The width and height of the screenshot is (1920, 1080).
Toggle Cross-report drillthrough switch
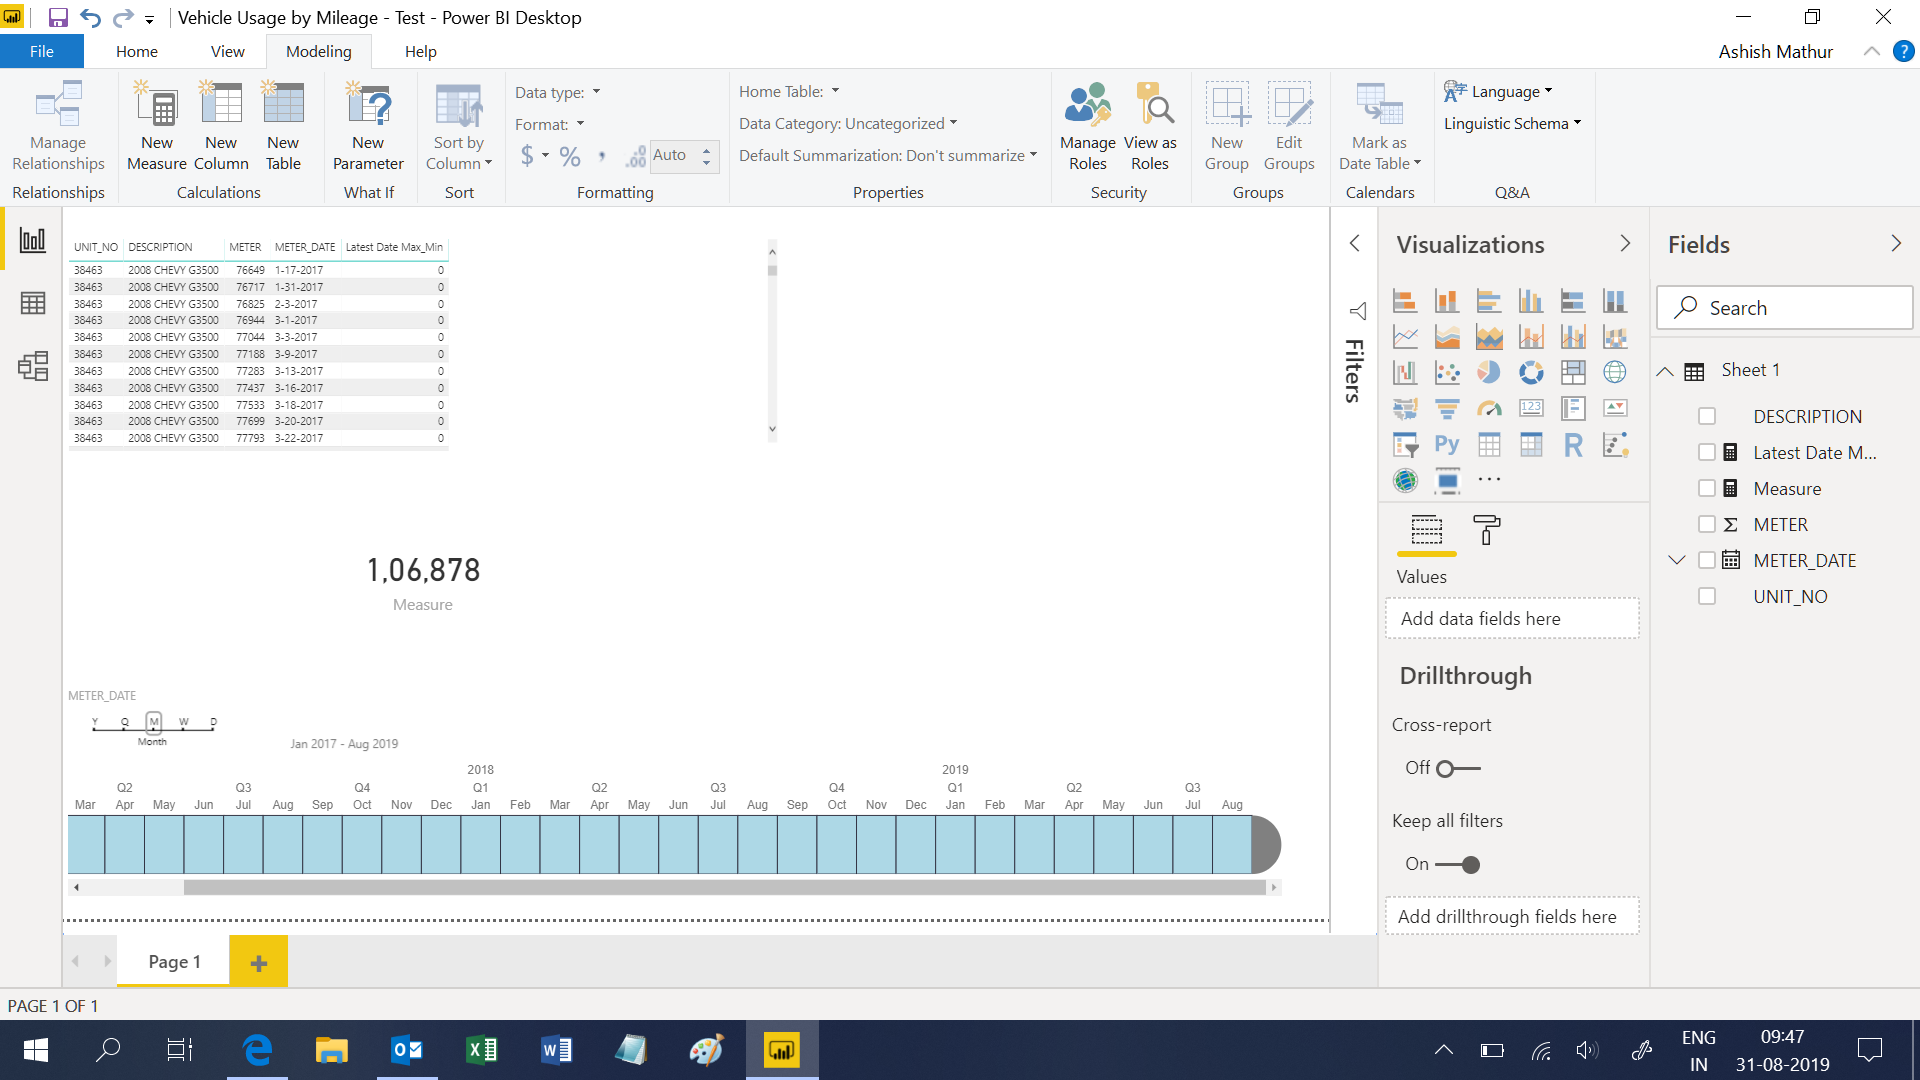(x=1458, y=769)
